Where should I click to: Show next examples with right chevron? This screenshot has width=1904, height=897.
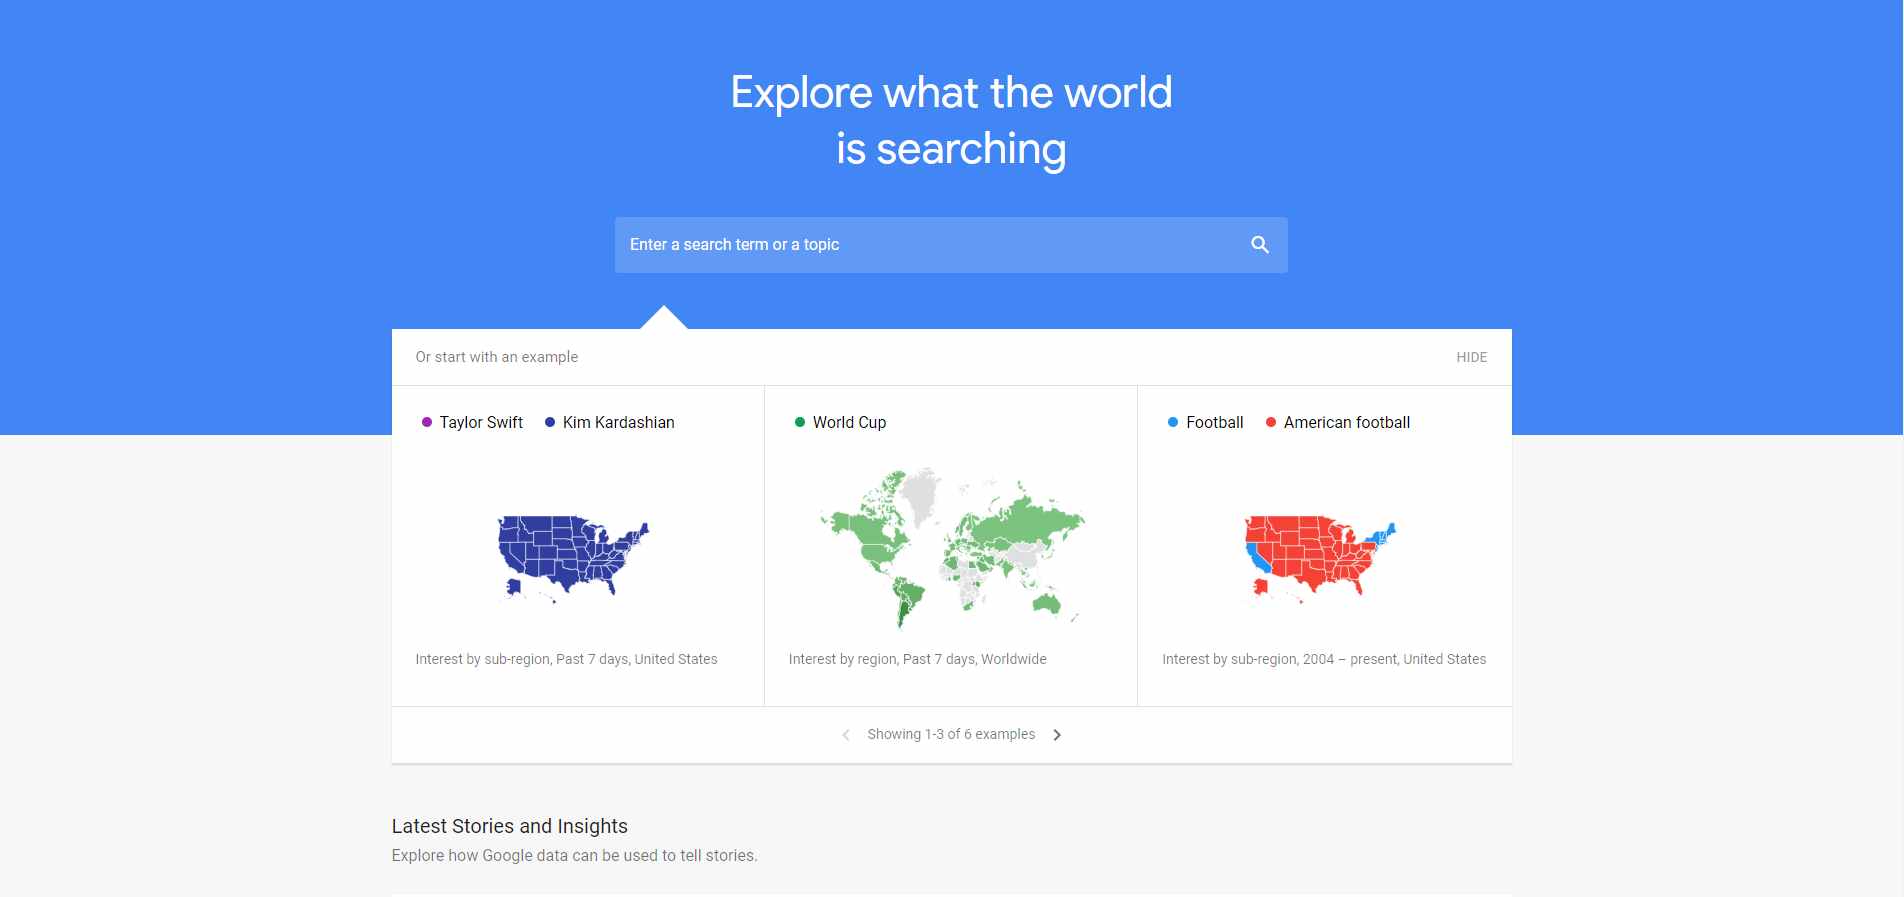click(x=1057, y=735)
